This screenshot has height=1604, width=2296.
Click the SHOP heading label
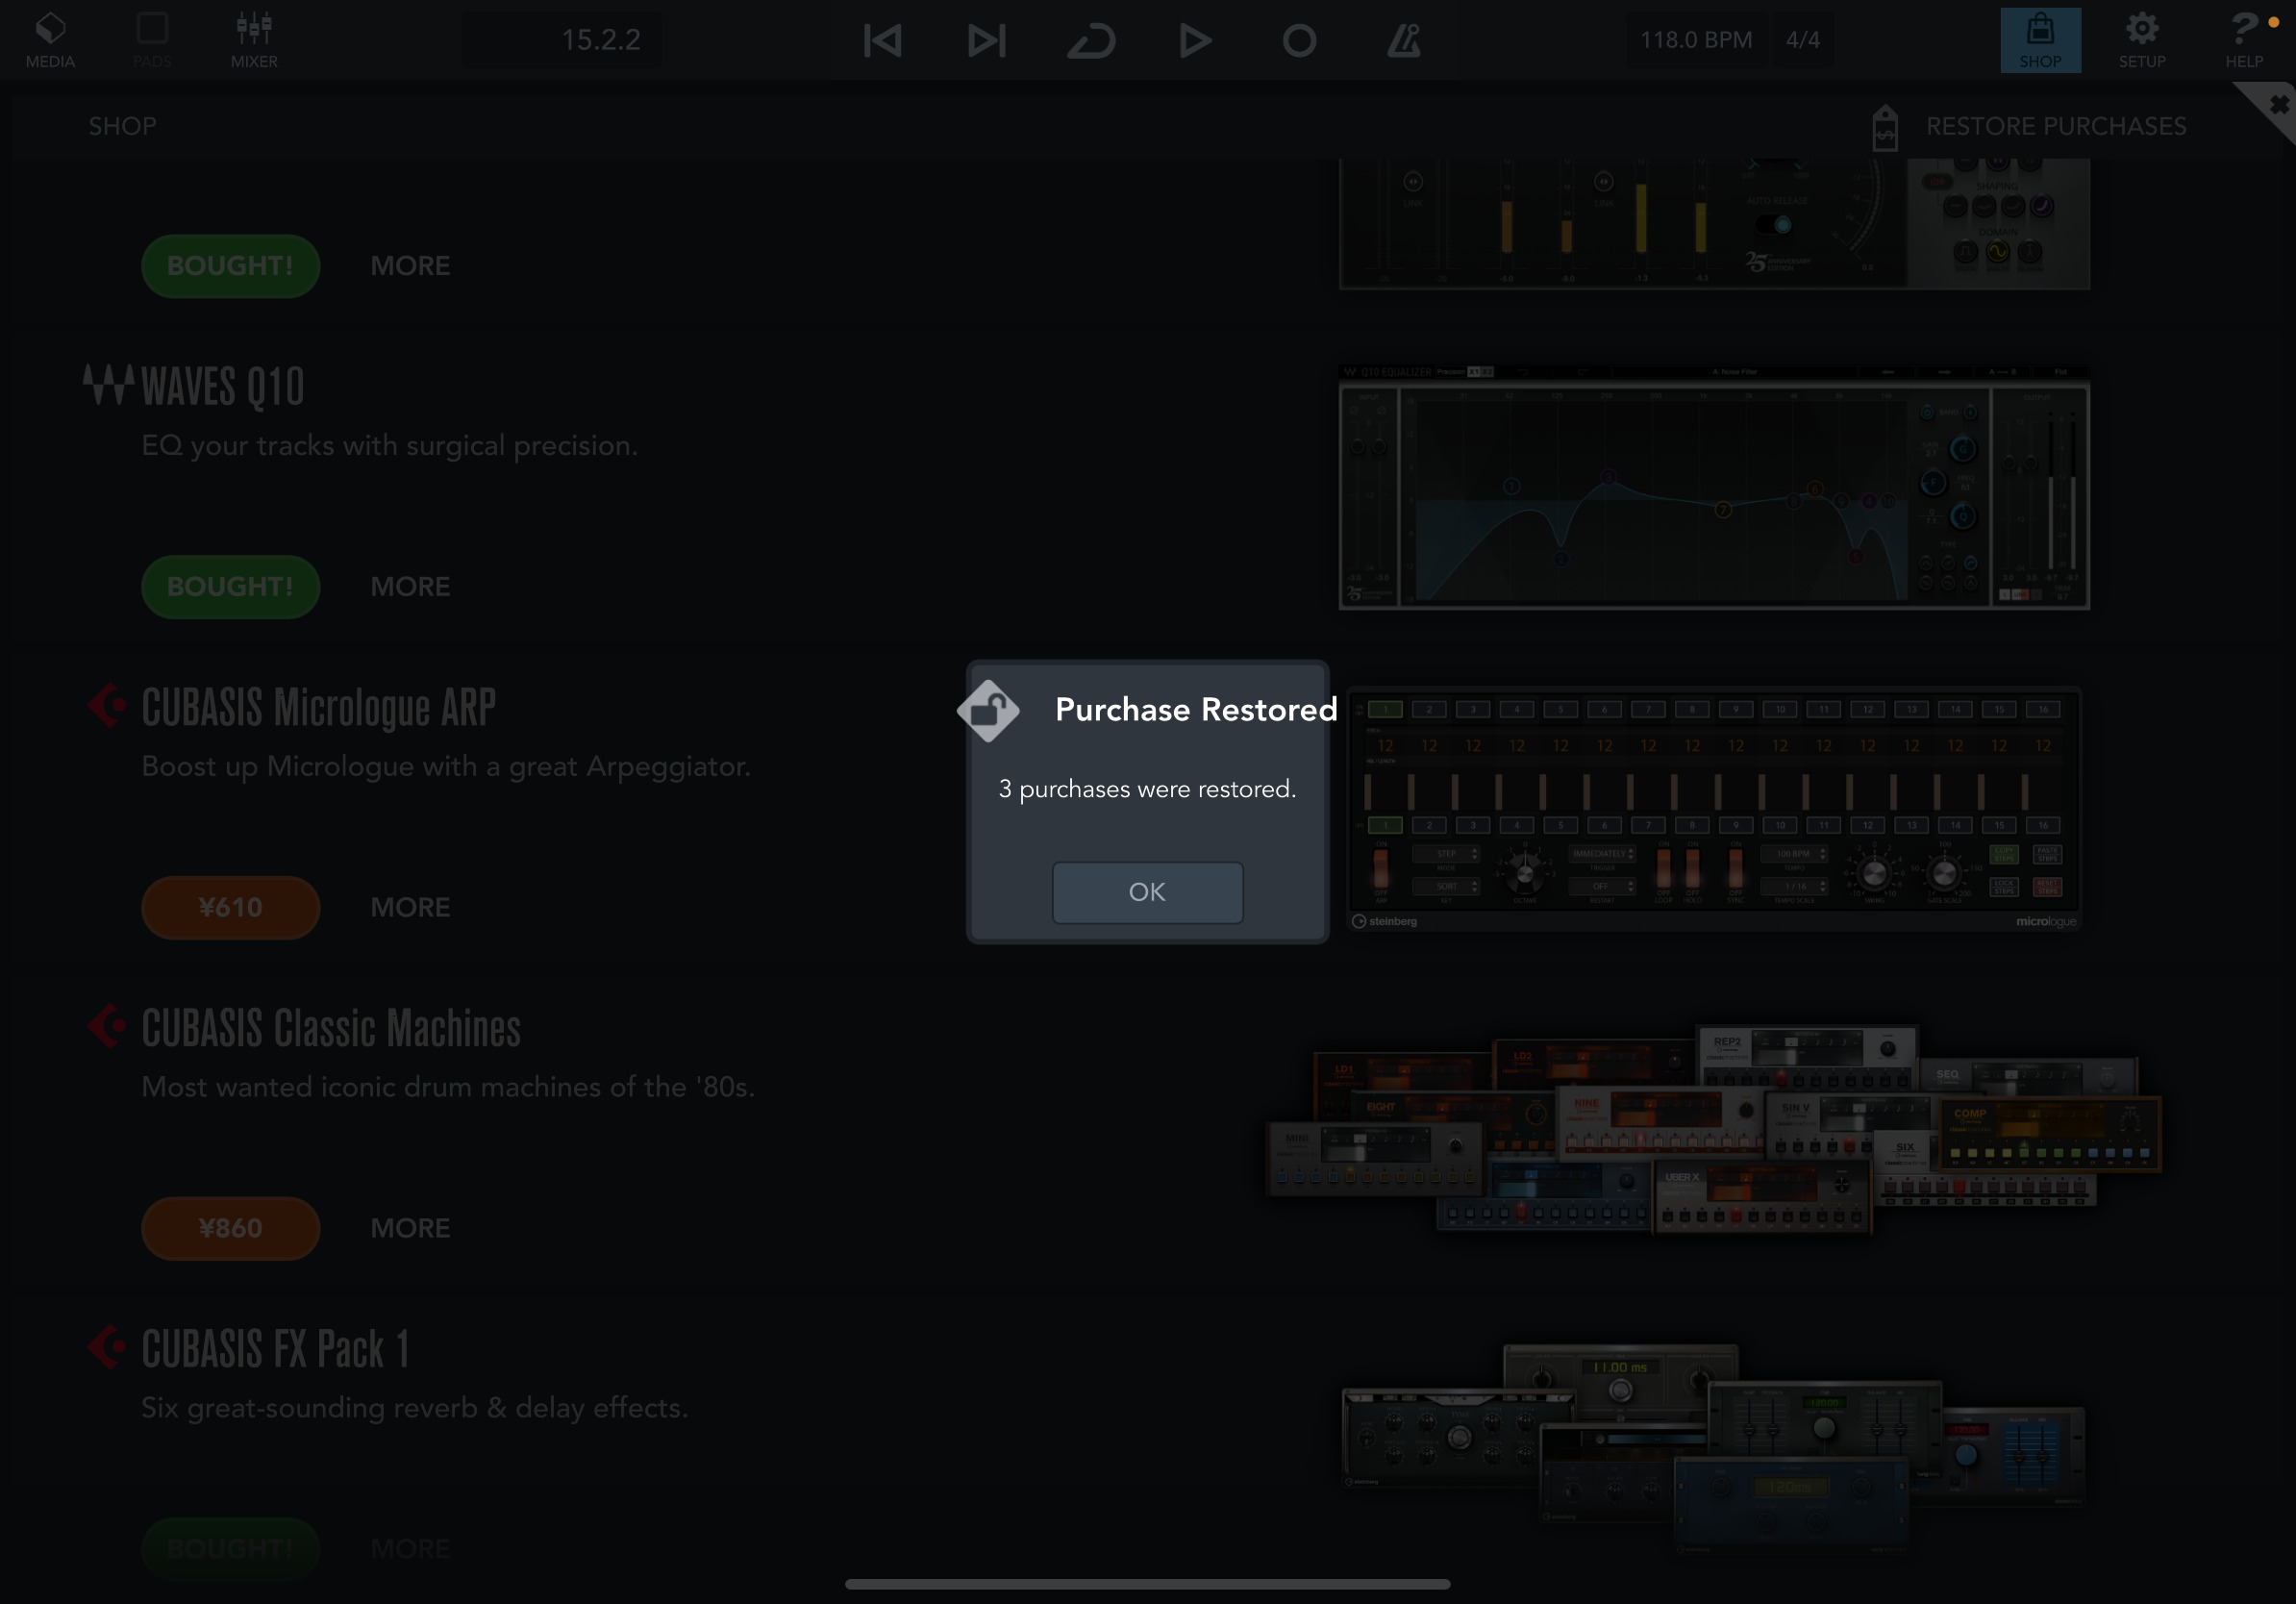[x=122, y=126]
